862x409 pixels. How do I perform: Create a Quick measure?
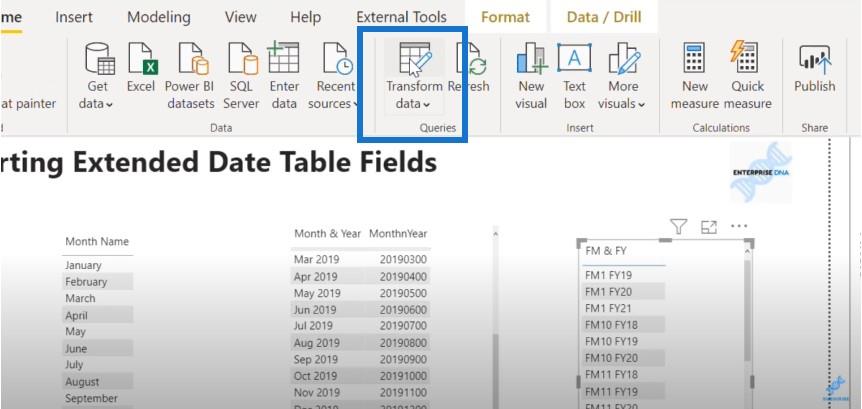747,76
